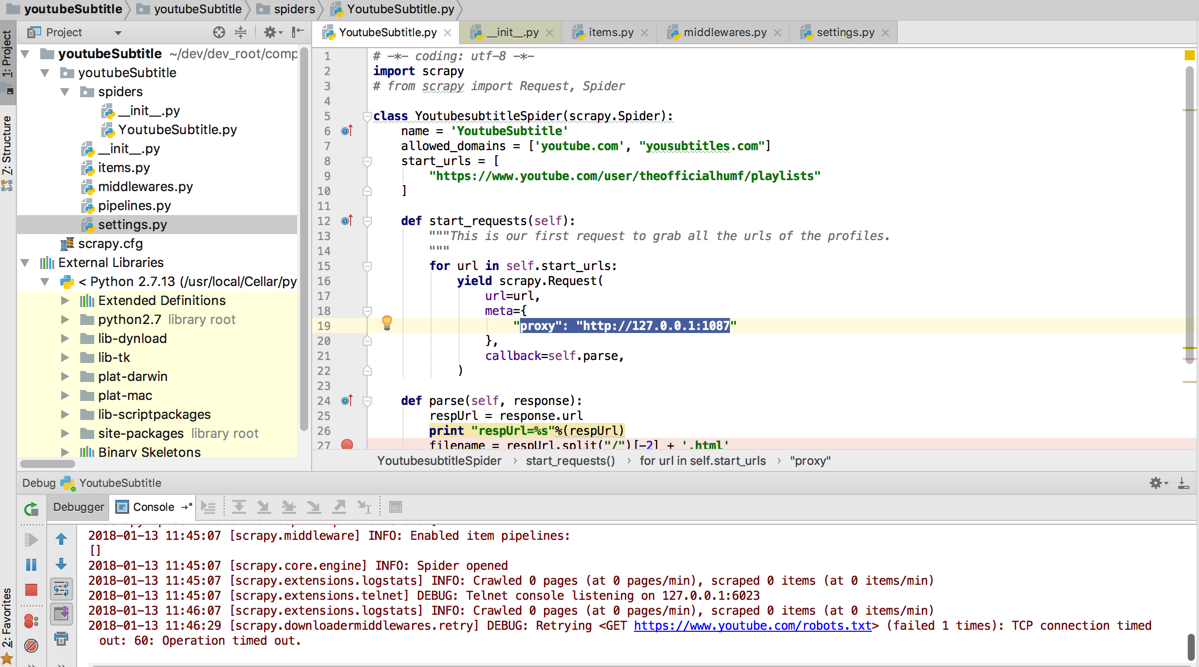Click the lightbulb intention icon on line 19

pos(387,323)
